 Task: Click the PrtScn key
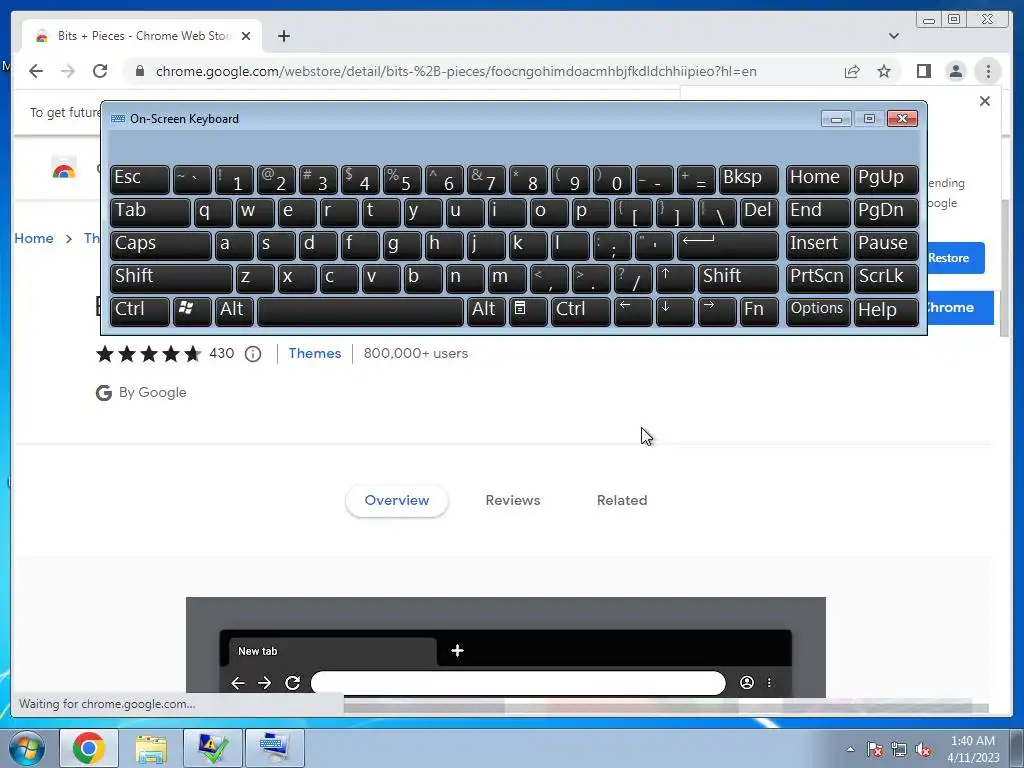[x=818, y=278]
